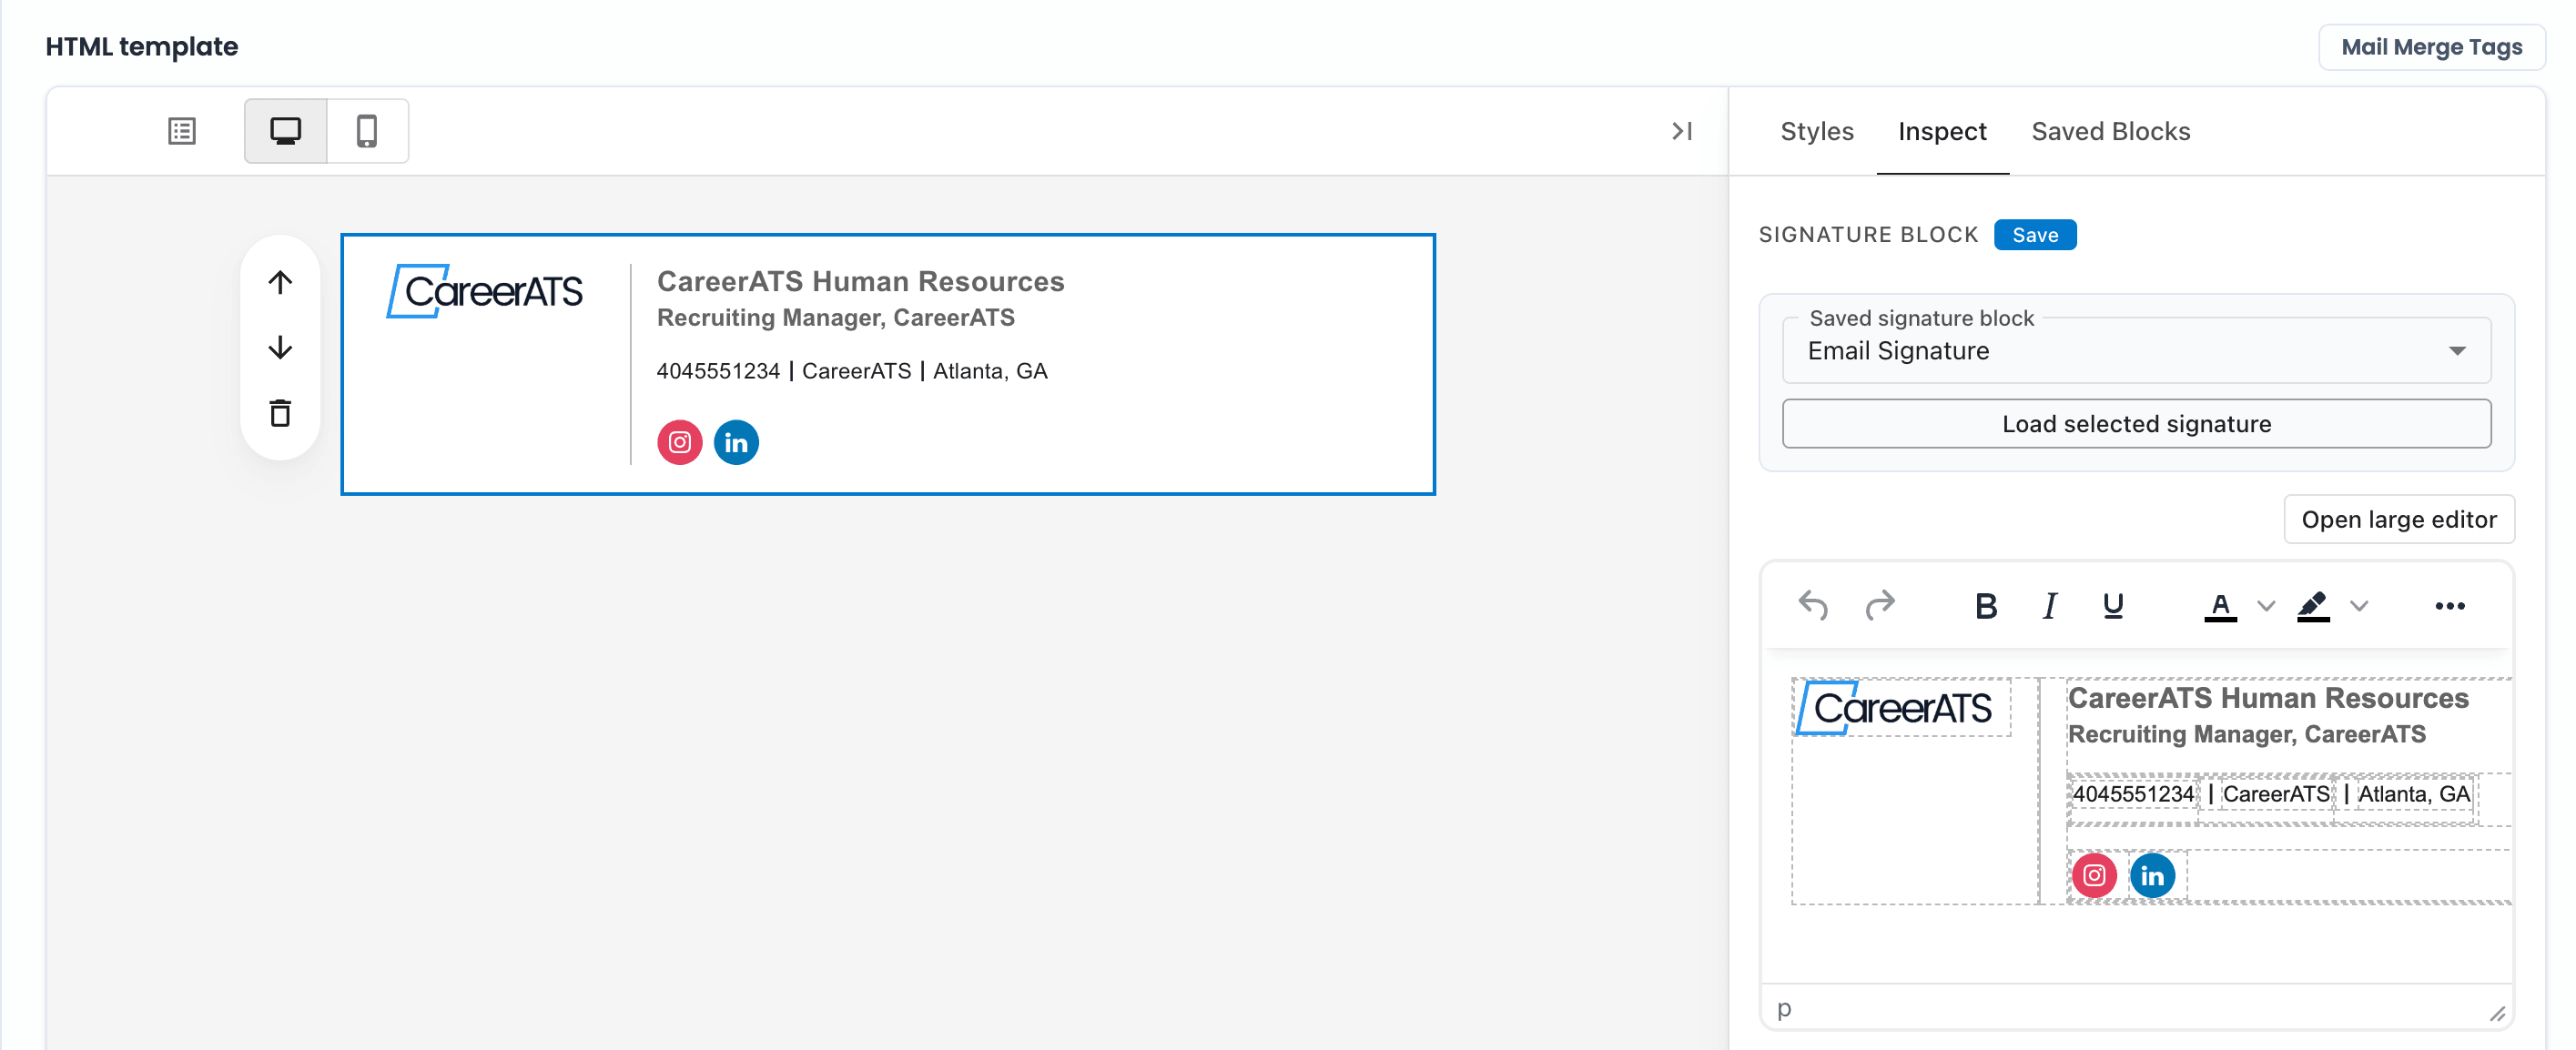The image size is (2576, 1050).
Task: Open the Inspect tab
Action: (x=1942, y=131)
